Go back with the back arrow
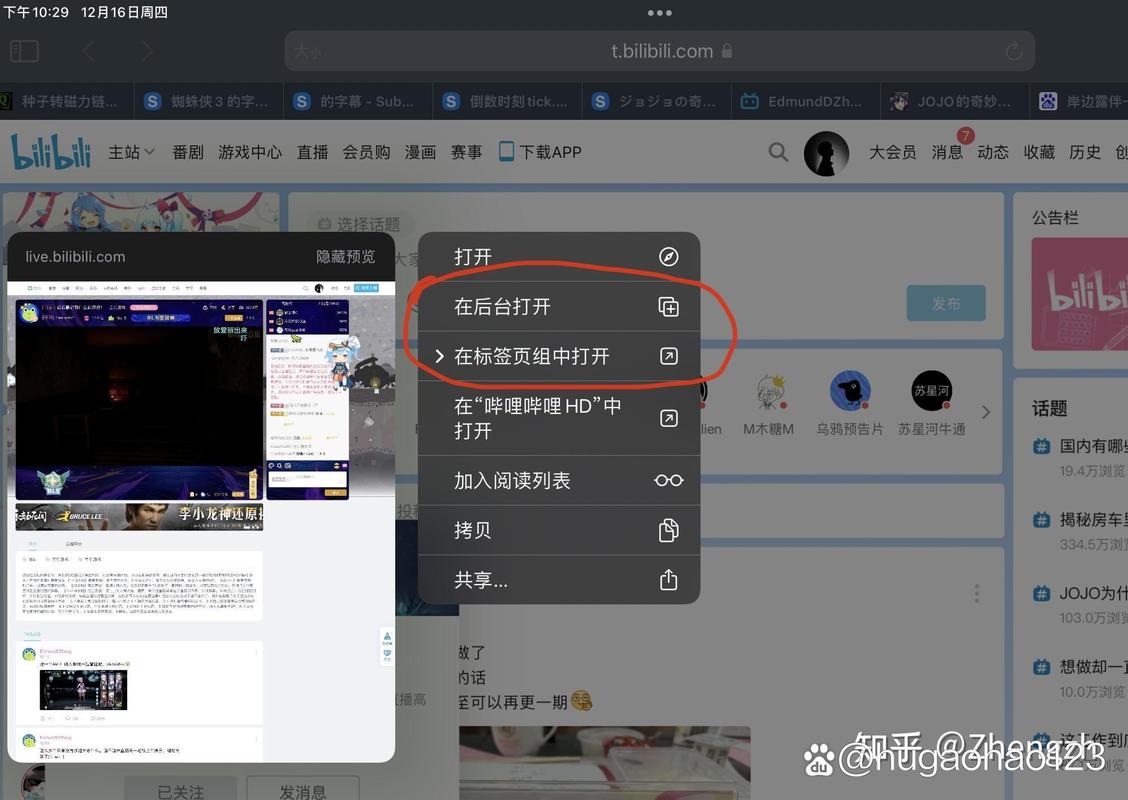1128x800 pixels. (88, 51)
